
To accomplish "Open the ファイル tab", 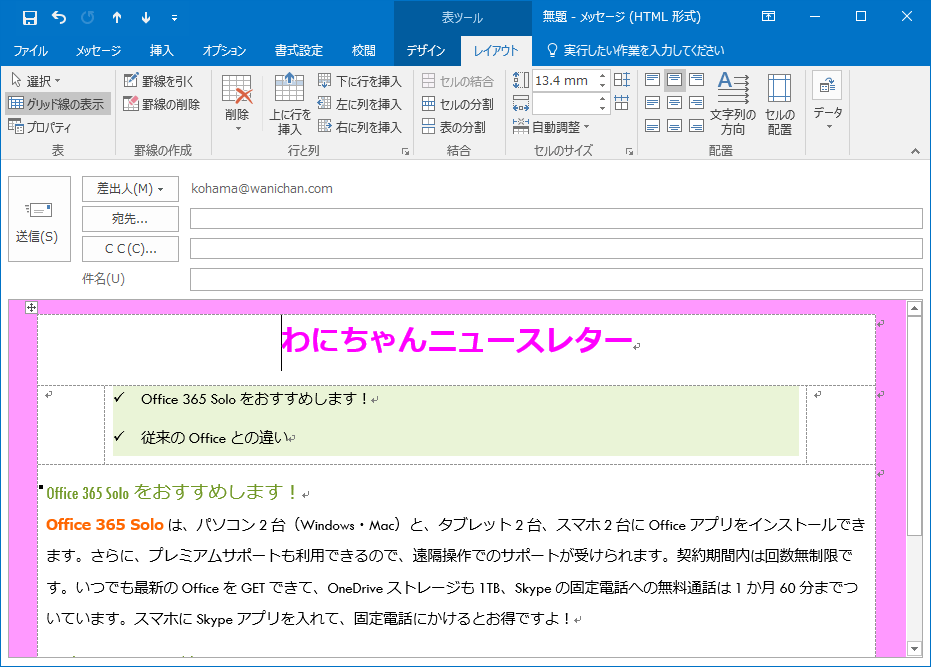I will point(30,51).
